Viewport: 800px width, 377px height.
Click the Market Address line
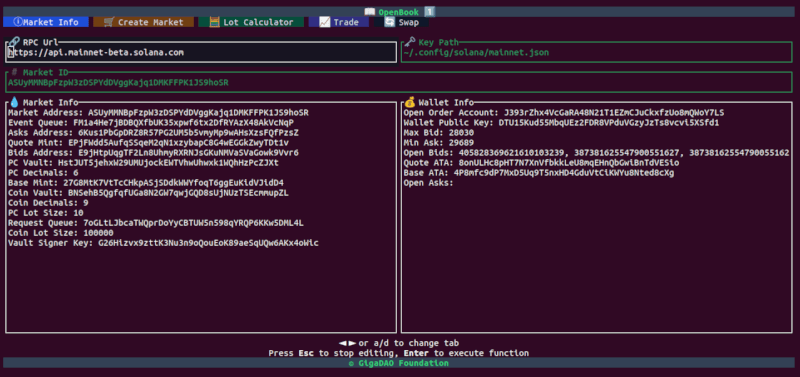158,112
